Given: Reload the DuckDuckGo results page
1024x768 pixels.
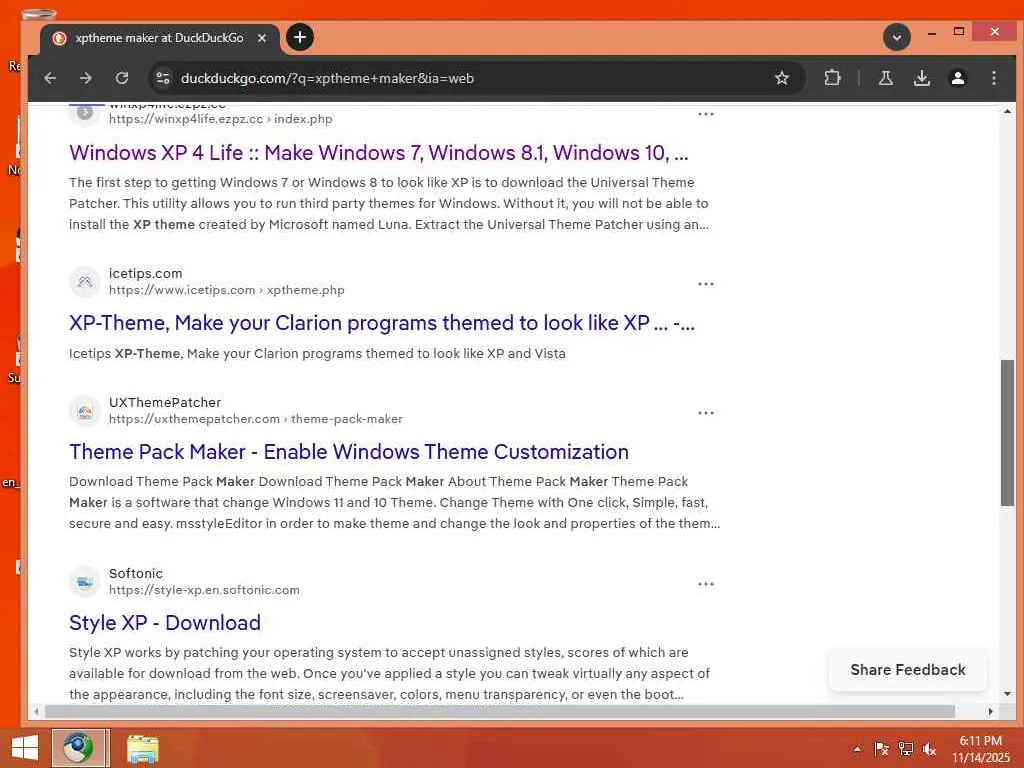Looking at the screenshot, I should pyautogui.click(x=121, y=78).
